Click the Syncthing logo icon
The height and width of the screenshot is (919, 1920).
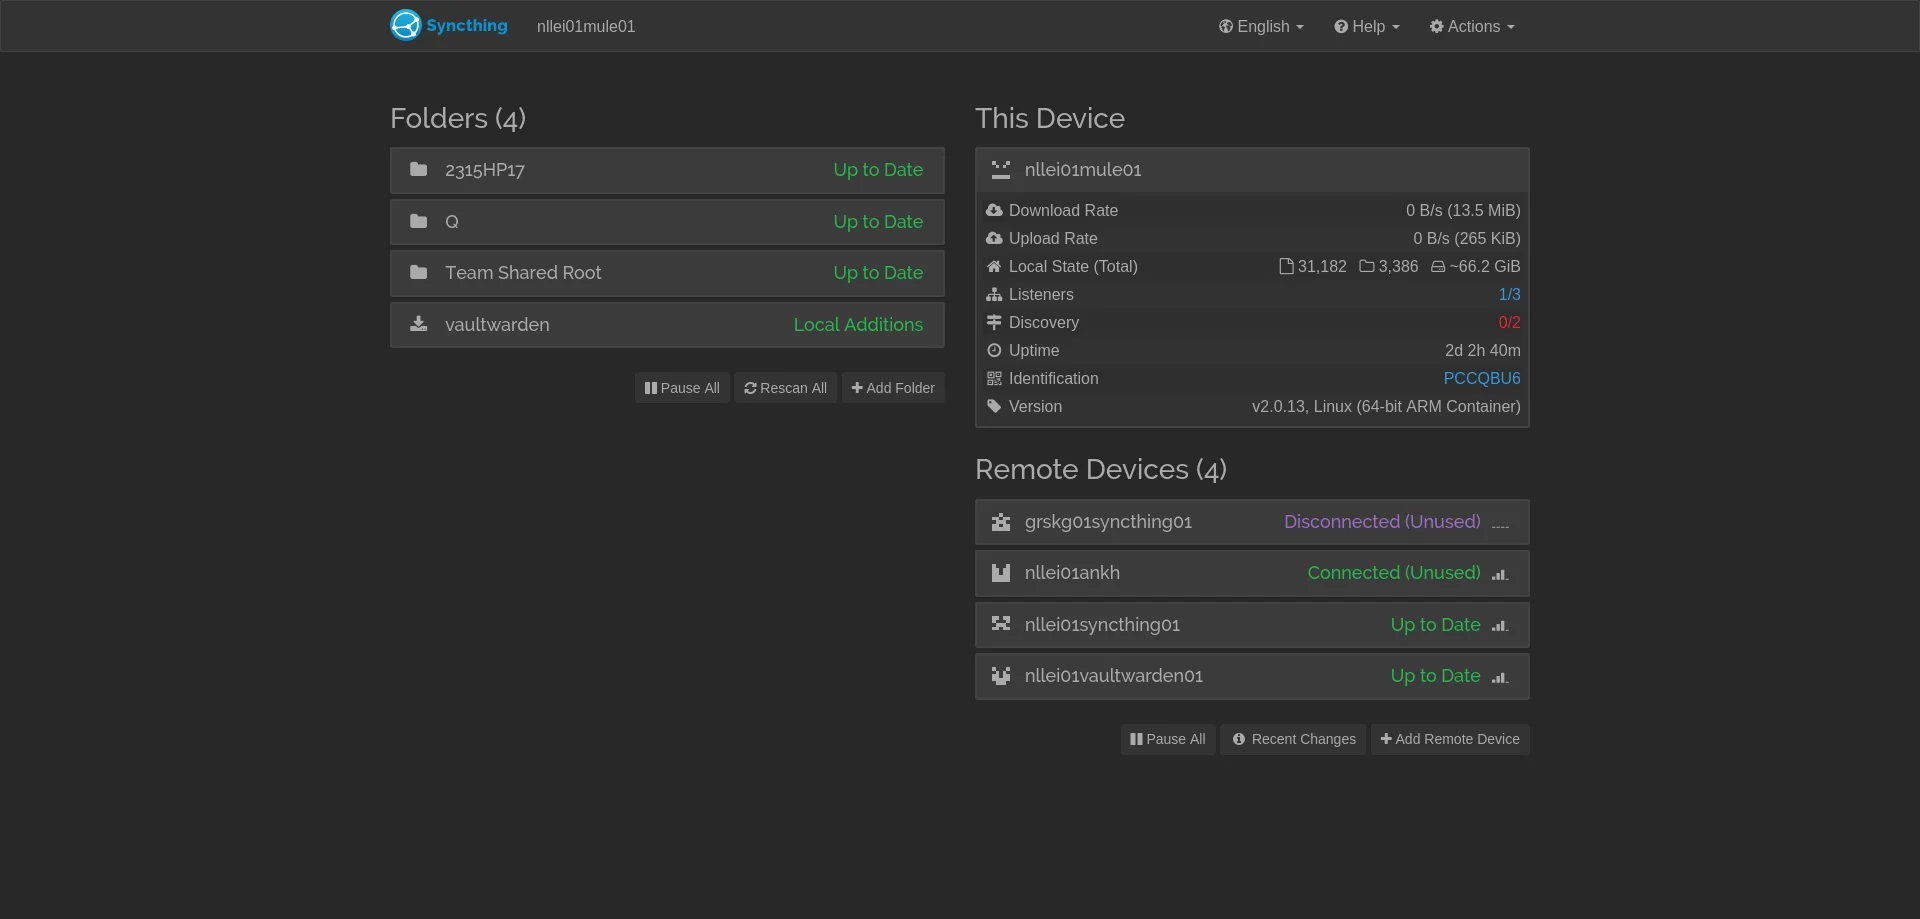click(406, 25)
